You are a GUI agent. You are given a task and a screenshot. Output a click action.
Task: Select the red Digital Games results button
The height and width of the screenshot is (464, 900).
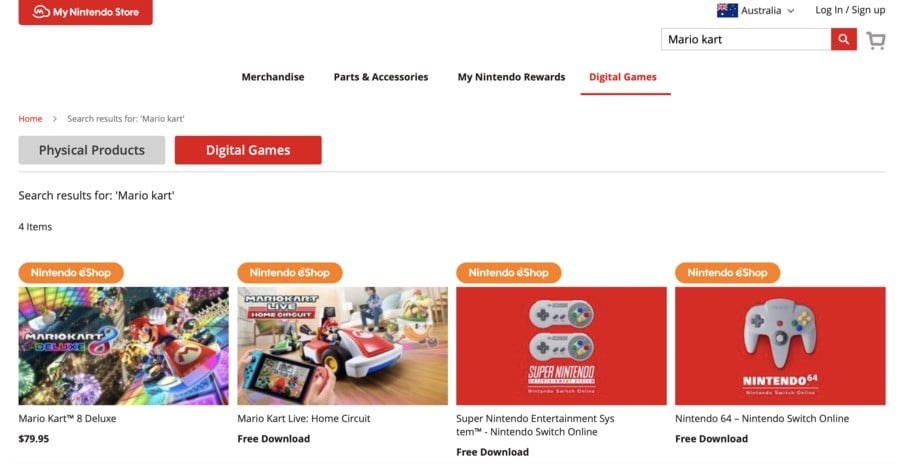(x=248, y=150)
